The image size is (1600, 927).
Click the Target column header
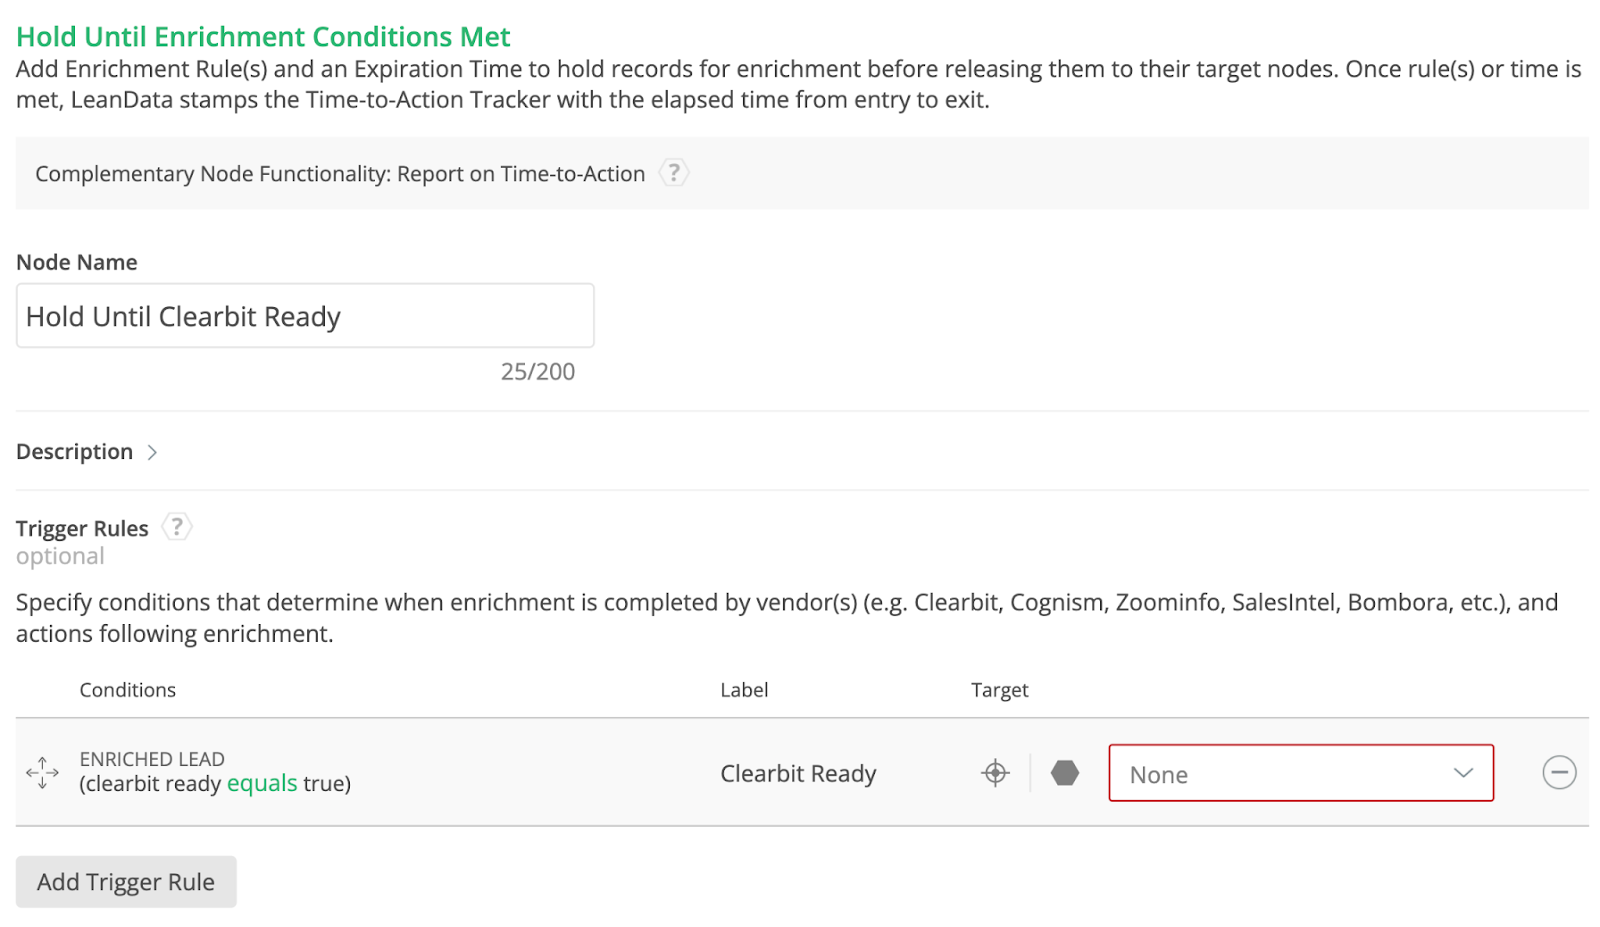pos(999,690)
